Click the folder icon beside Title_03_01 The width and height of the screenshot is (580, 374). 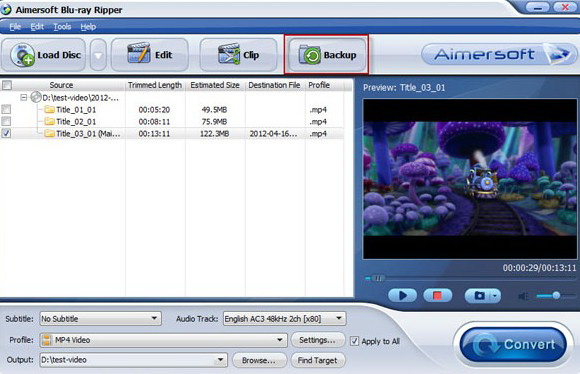click(49, 134)
